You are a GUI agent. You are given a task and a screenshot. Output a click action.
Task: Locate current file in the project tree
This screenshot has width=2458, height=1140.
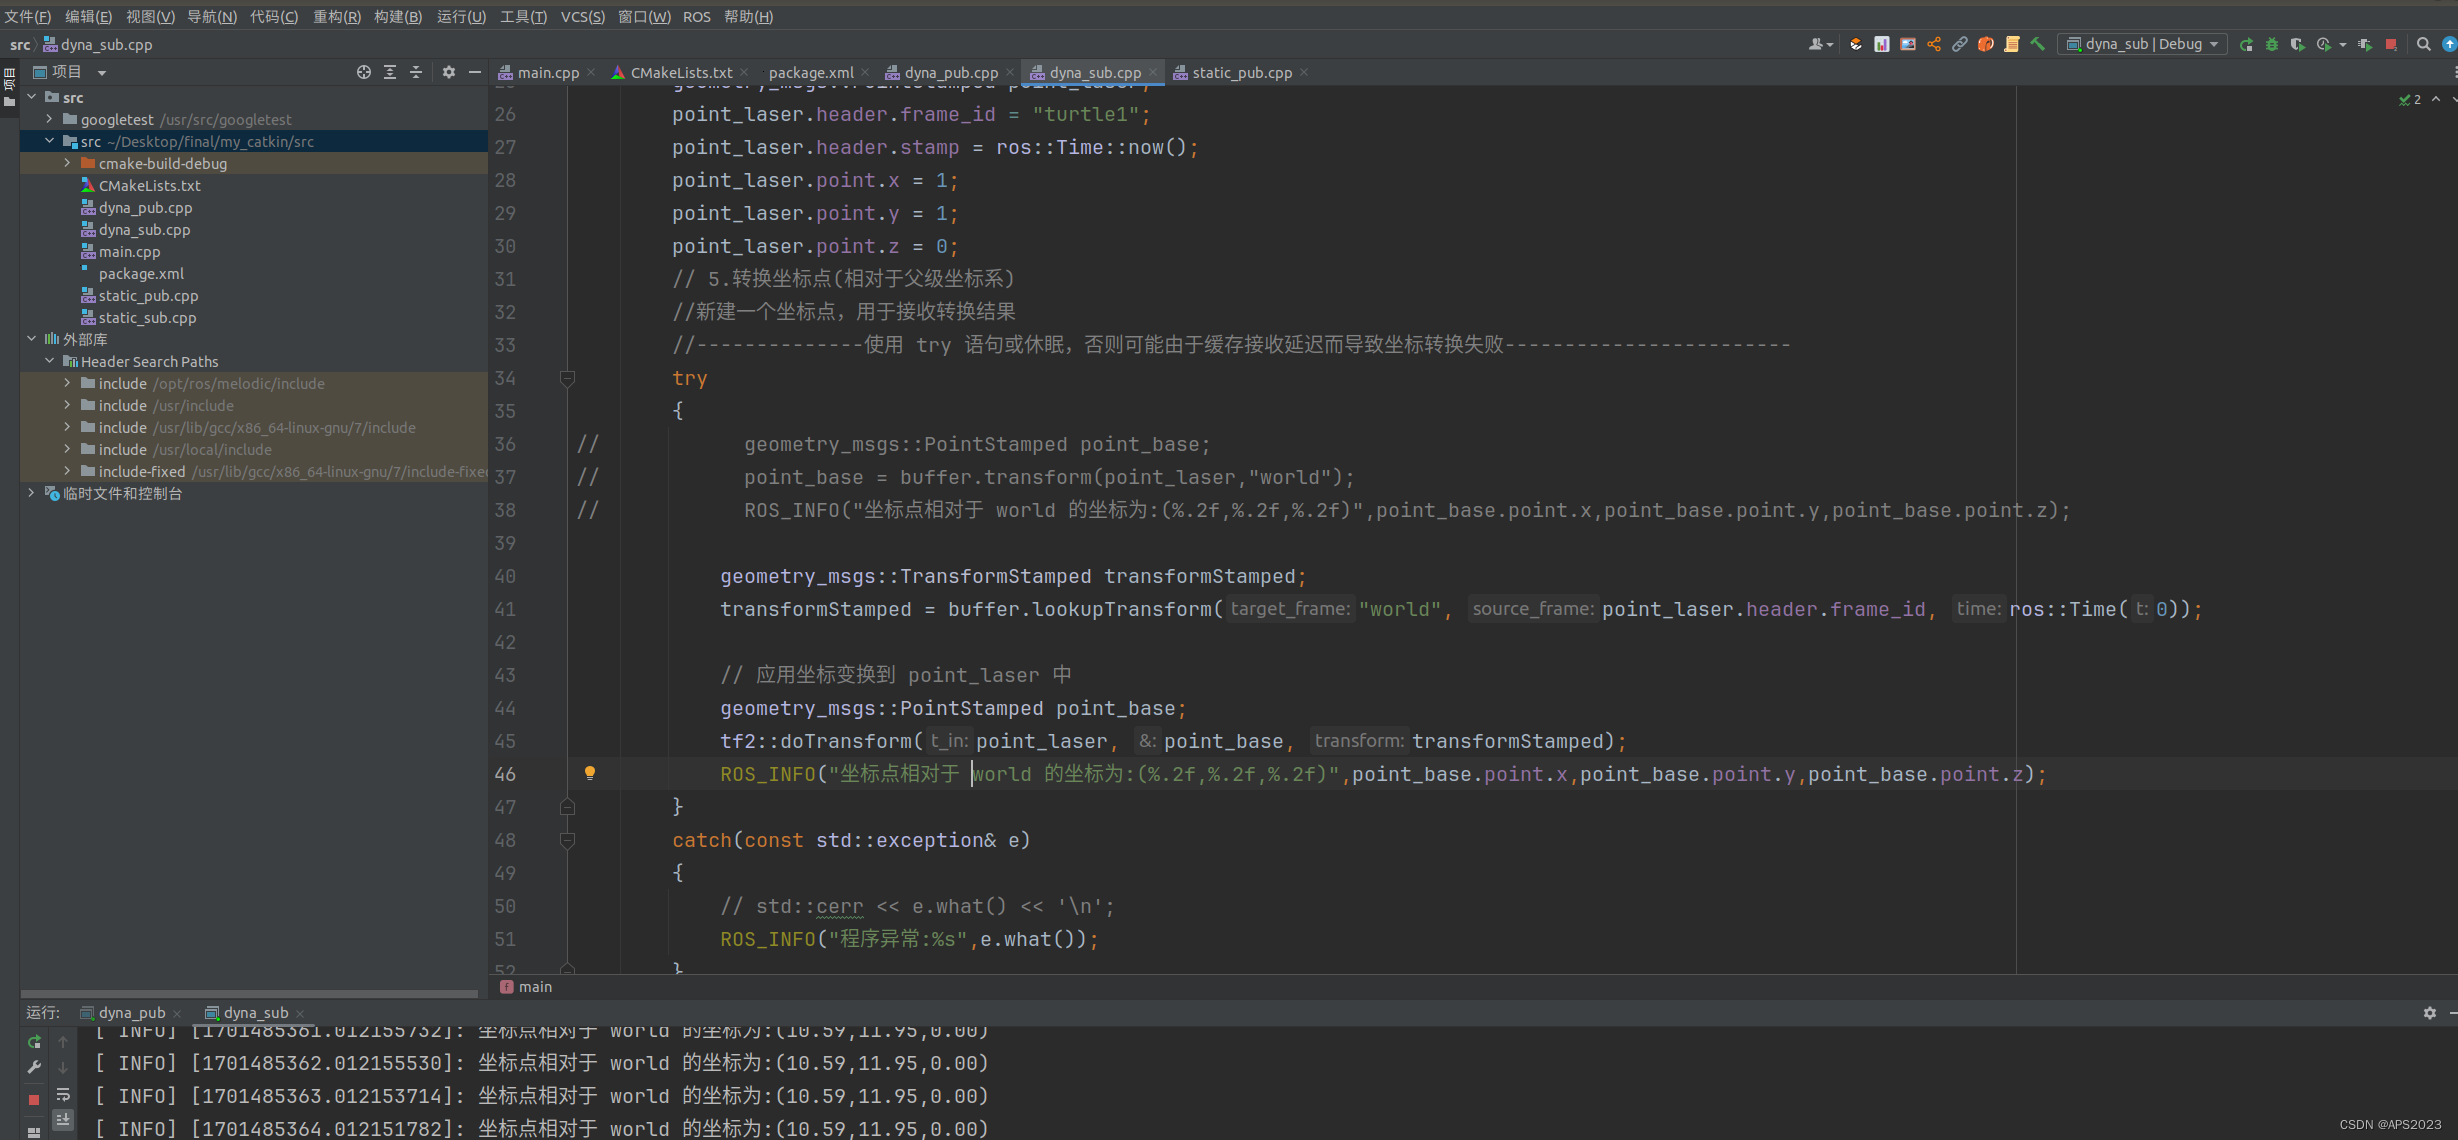(363, 72)
